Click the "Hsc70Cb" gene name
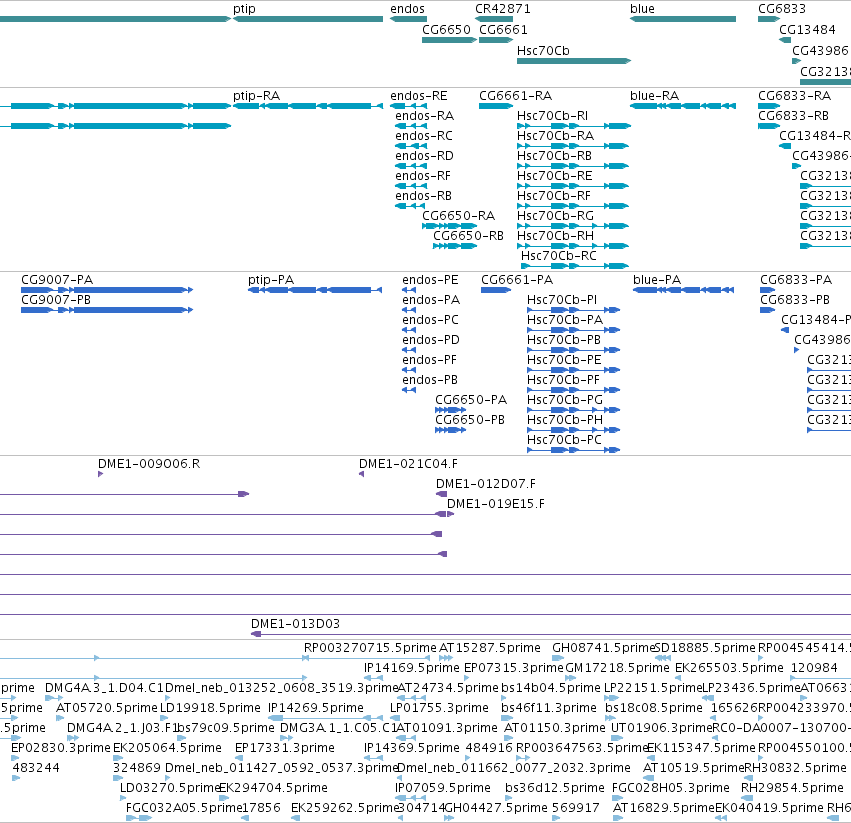This screenshot has height=823, width=851. pyautogui.click(x=543, y=50)
